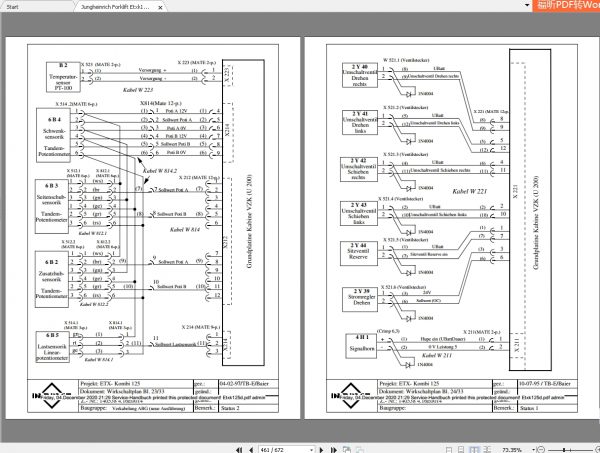600x453 pixels.
Task: Click left page Projekt: ETX- Kombi 125 text
Action: tap(110, 383)
